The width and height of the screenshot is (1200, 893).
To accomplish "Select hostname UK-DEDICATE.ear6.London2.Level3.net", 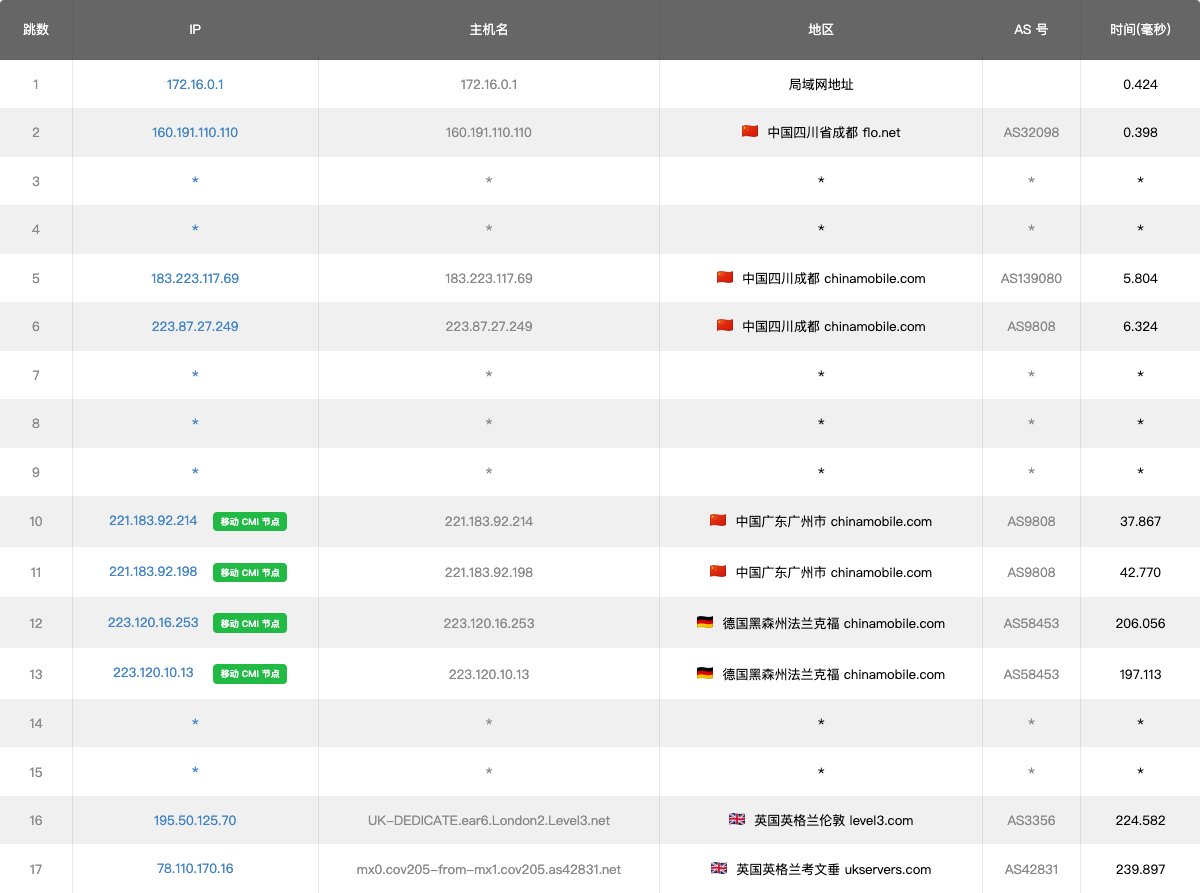I will point(489,820).
